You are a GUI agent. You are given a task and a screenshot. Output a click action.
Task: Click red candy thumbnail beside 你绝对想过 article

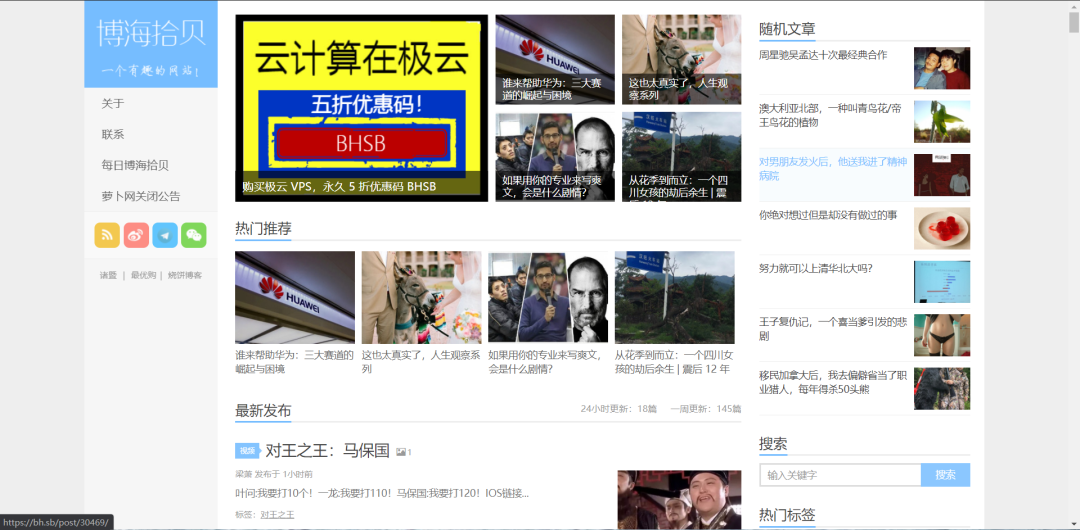[x=942, y=228]
